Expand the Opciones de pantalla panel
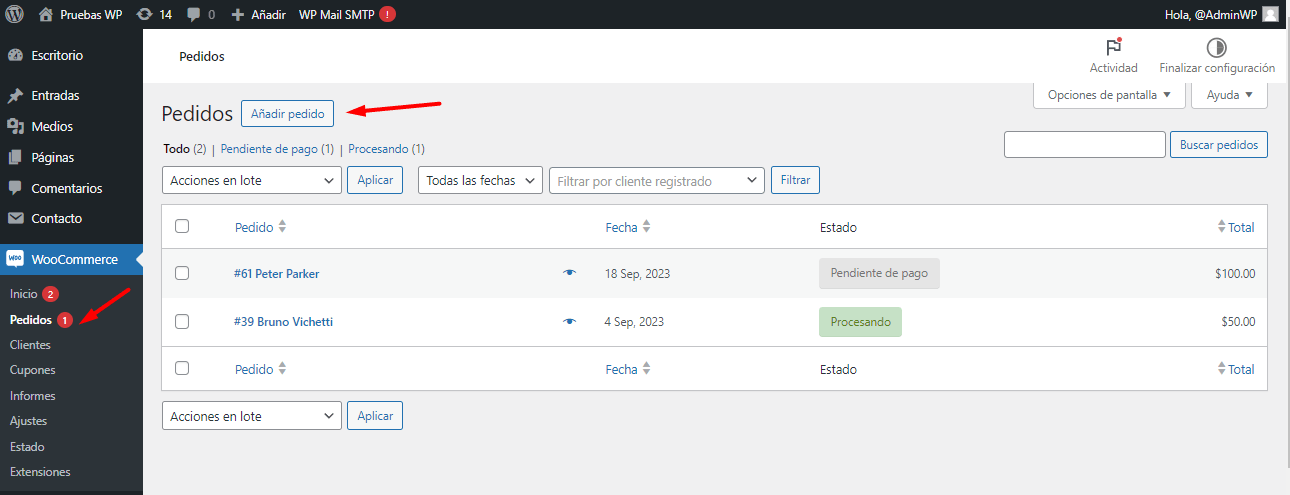The image size is (1290, 495). click(1109, 95)
